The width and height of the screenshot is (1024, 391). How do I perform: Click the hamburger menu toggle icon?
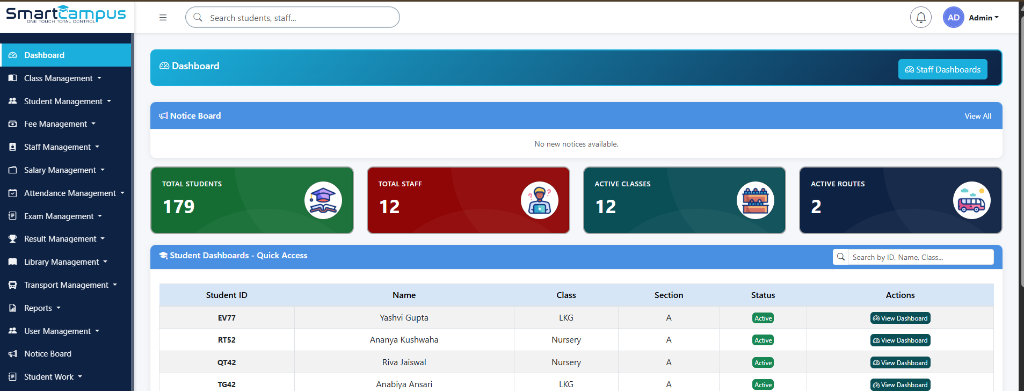click(x=163, y=18)
